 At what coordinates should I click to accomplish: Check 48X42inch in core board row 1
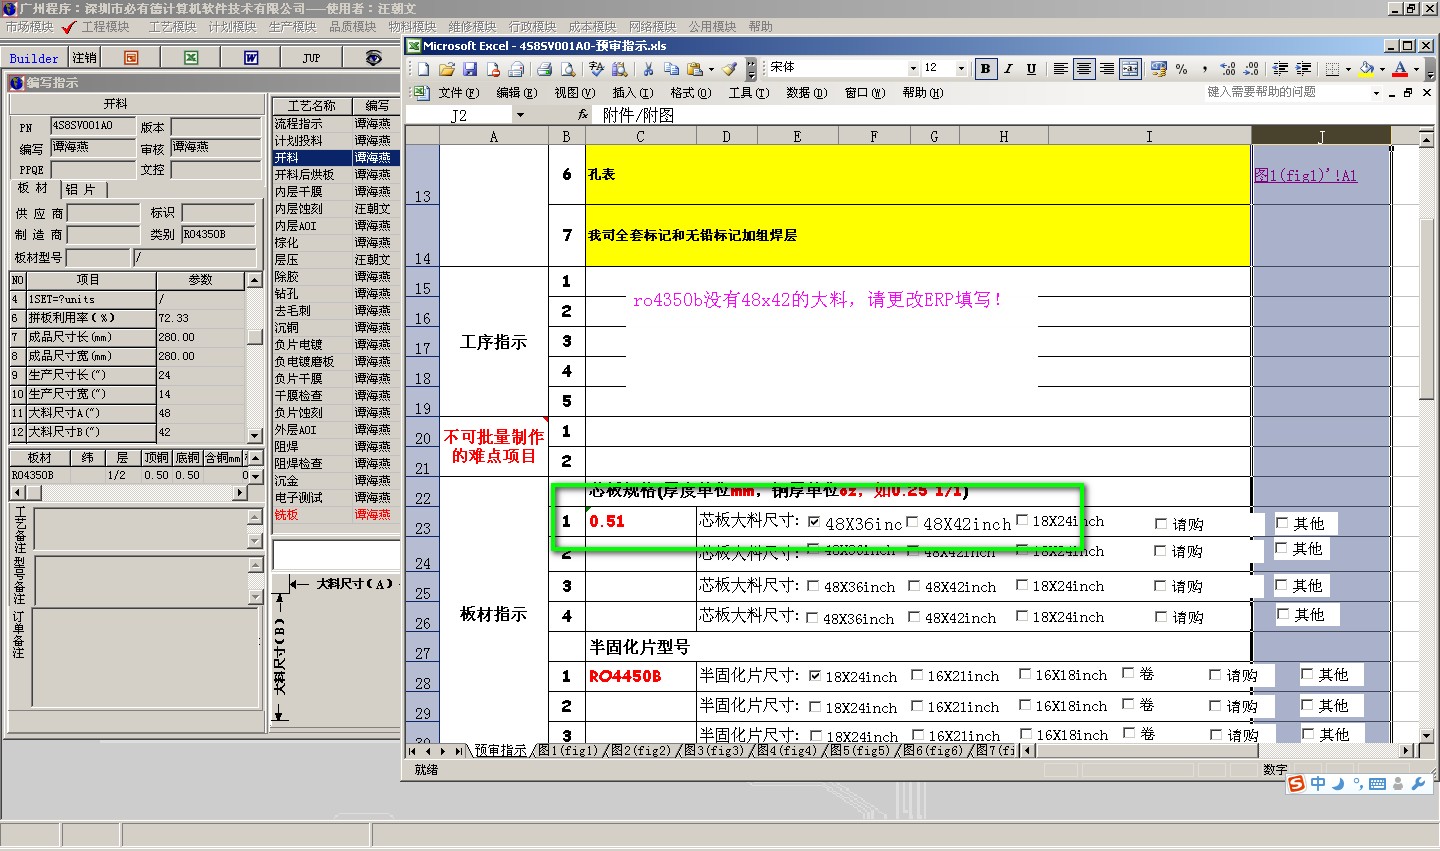pyautogui.click(x=912, y=522)
